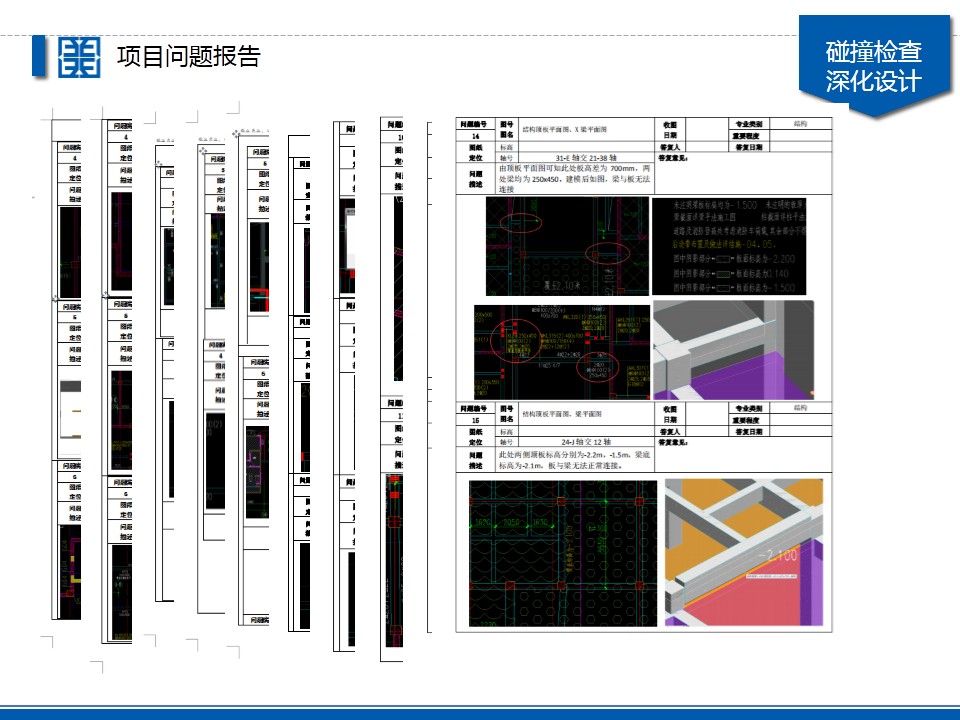Click the blue footer bar
This screenshot has width=960, height=720.
point(480,713)
